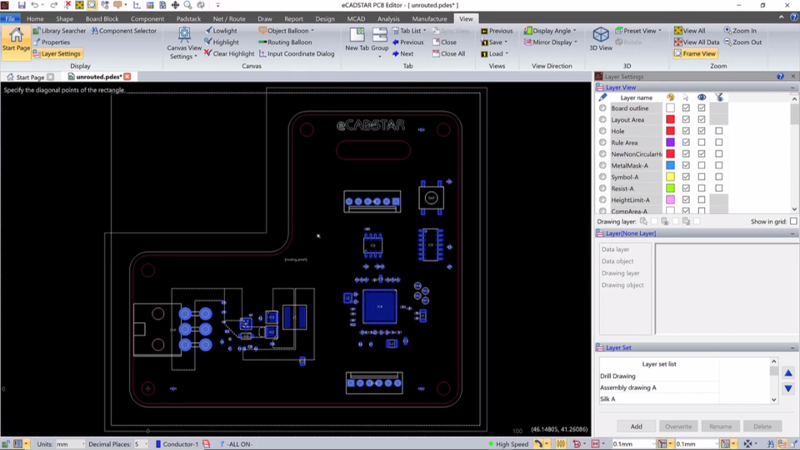Image resolution: width=800 pixels, height=450 pixels.
Task: Switch to the Start Page document tab
Action: click(30, 77)
